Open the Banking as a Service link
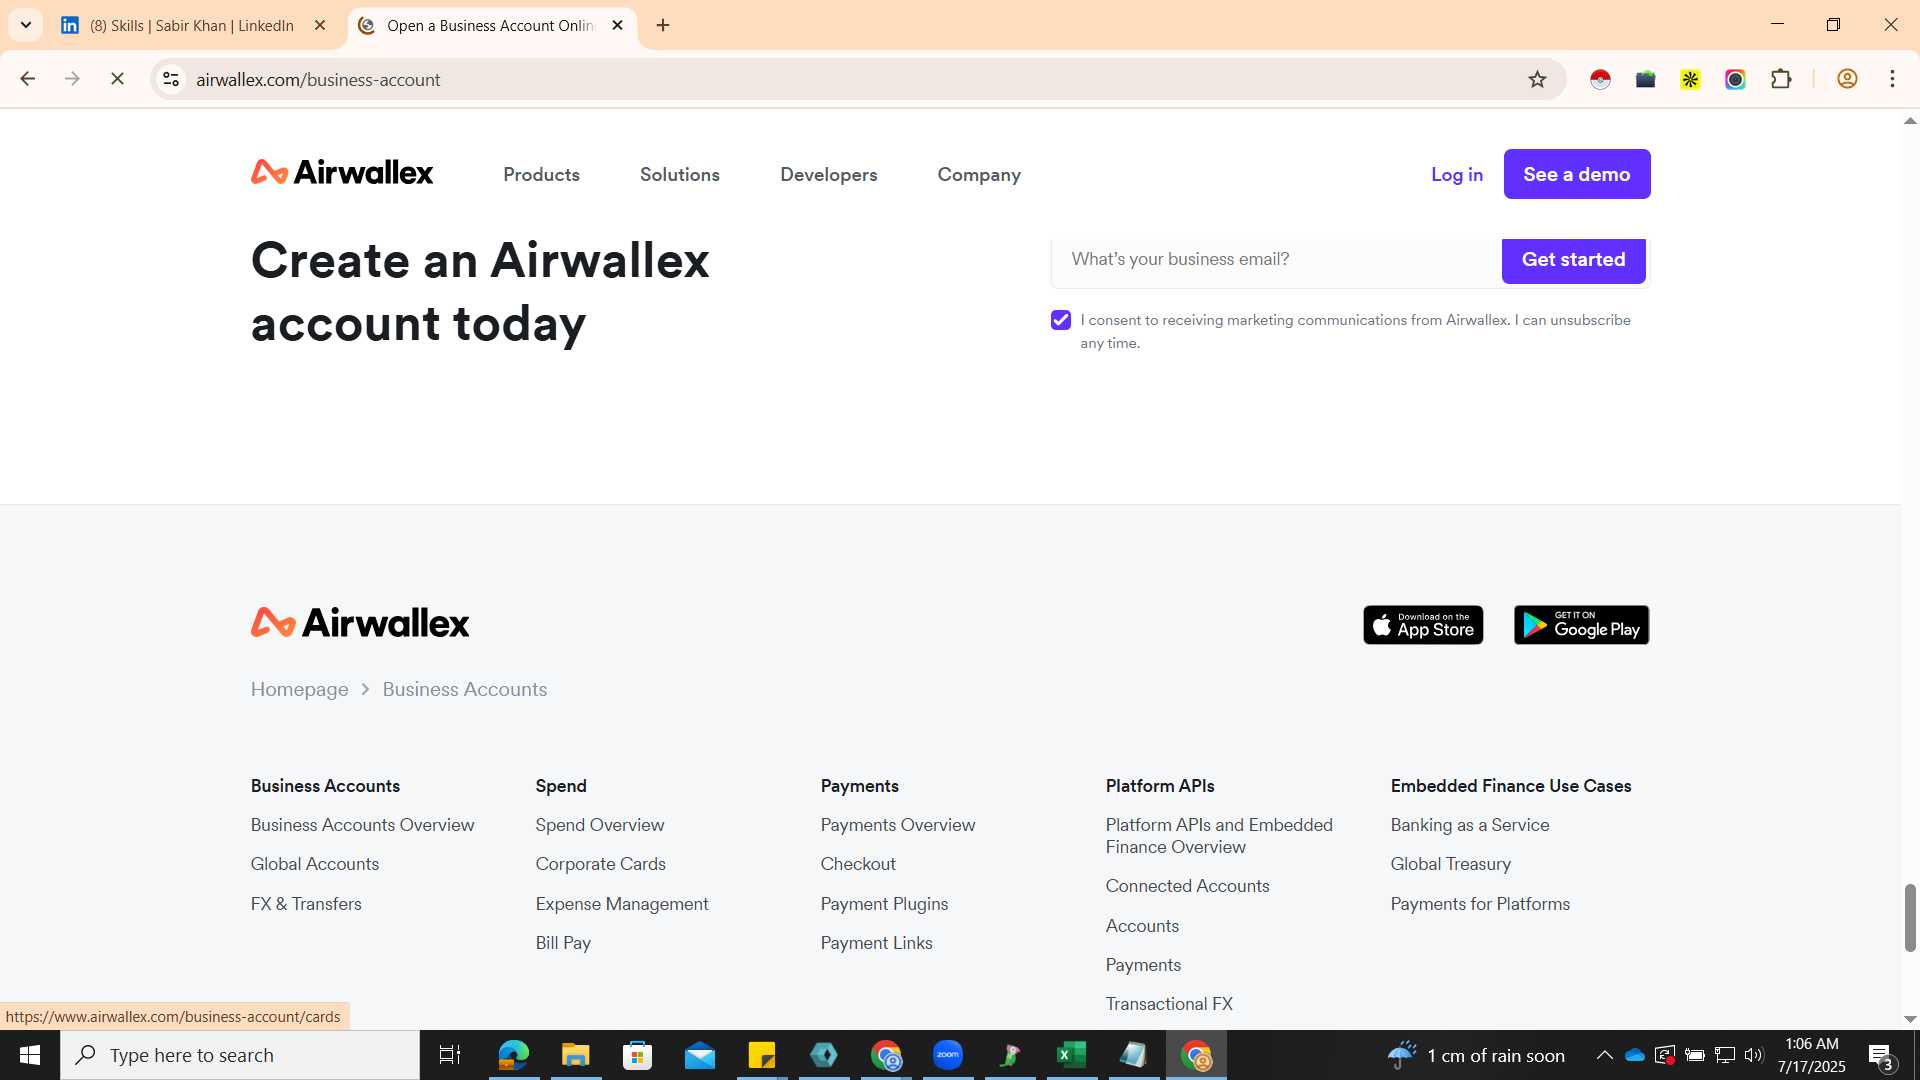 1470,825
